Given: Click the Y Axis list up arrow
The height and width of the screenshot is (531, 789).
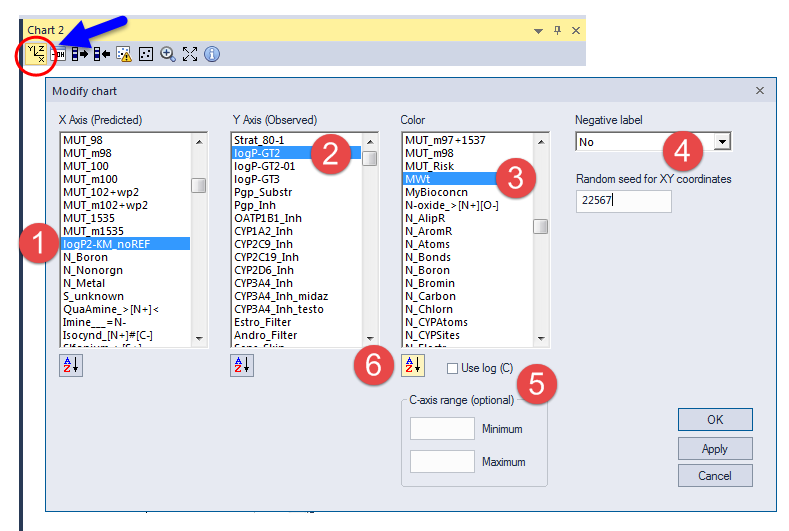Looking at the screenshot, I should (370, 142).
